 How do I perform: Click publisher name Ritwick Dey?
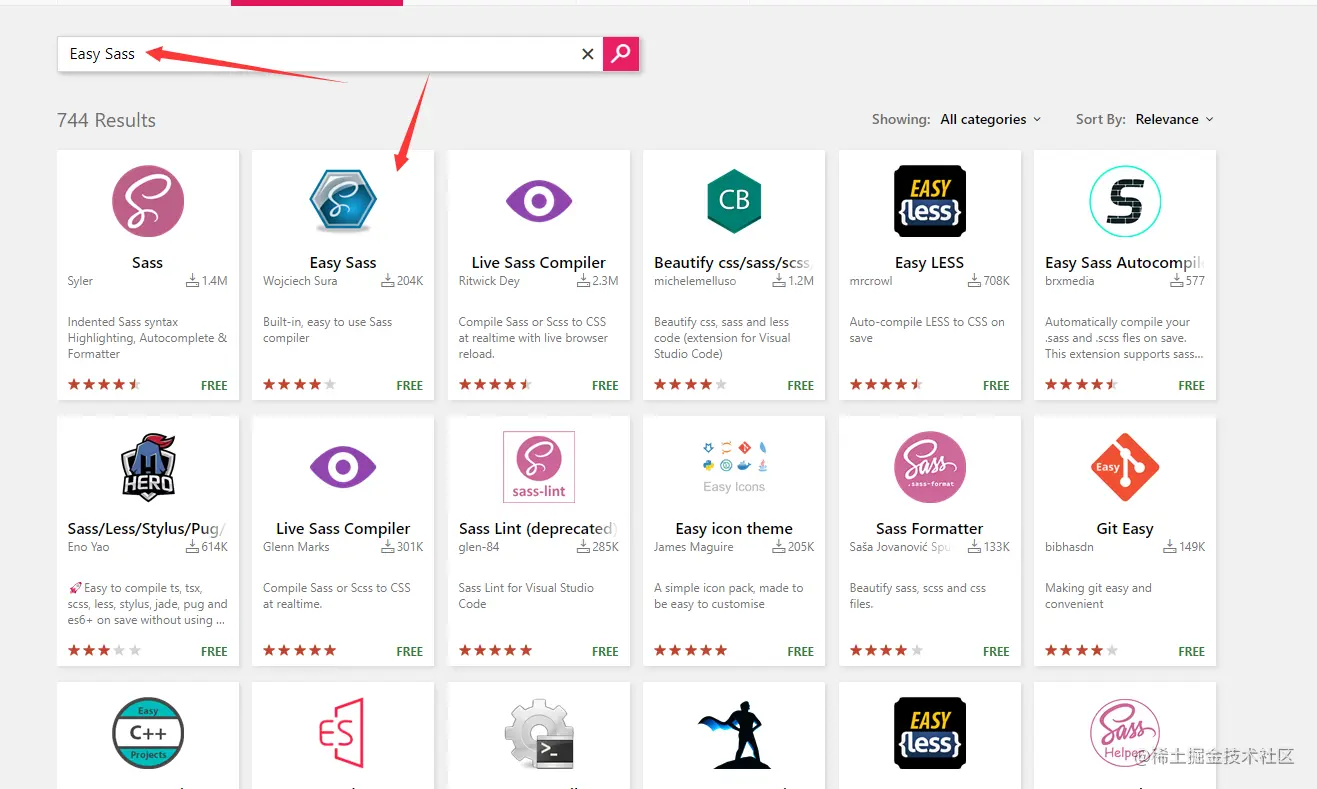(491, 281)
